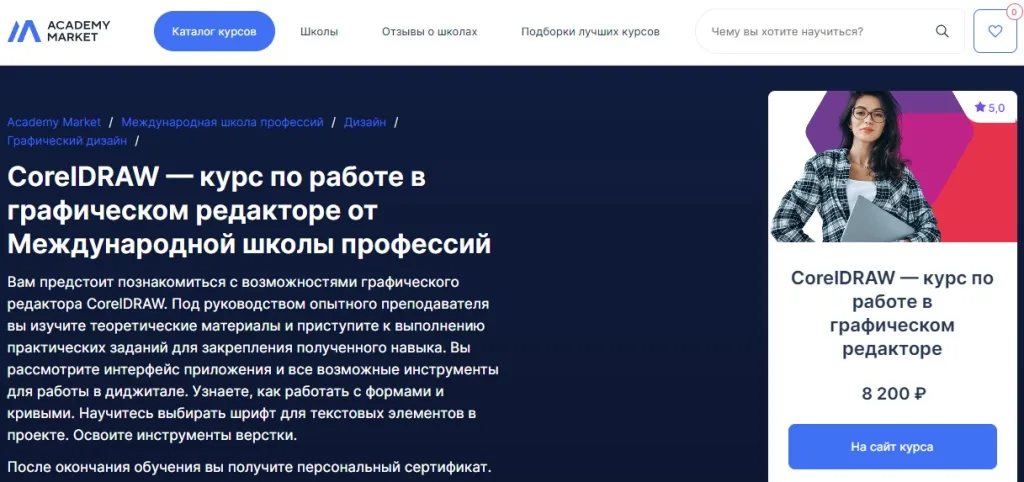Open Подборки лучших курсов menu item
Image resolution: width=1024 pixels, height=482 pixels.
click(x=590, y=31)
